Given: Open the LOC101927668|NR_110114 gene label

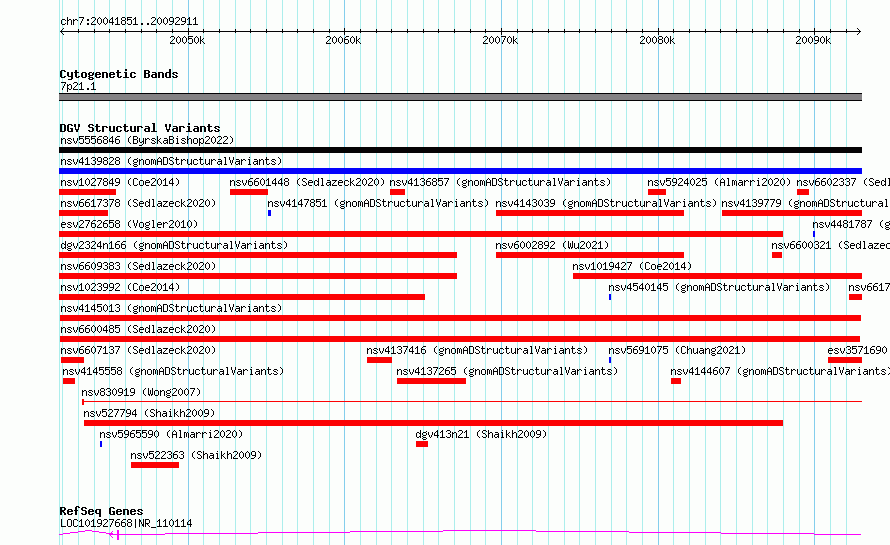Looking at the screenshot, I should [126, 523].
